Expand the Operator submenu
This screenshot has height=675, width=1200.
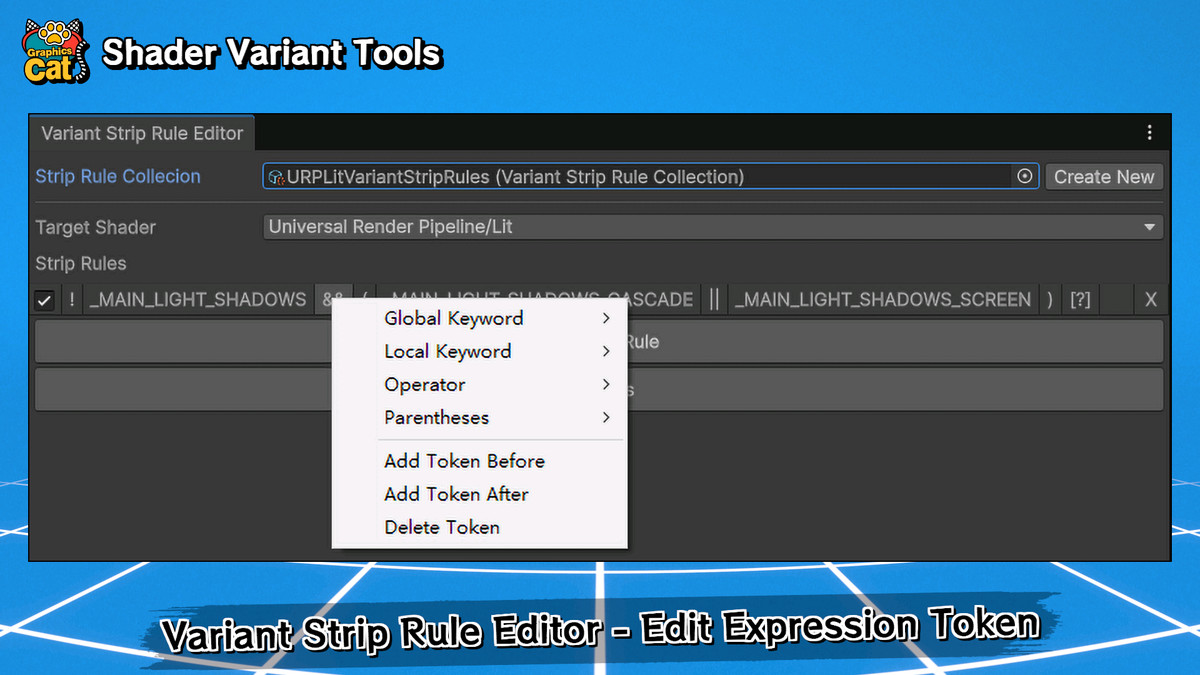(424, 384)
